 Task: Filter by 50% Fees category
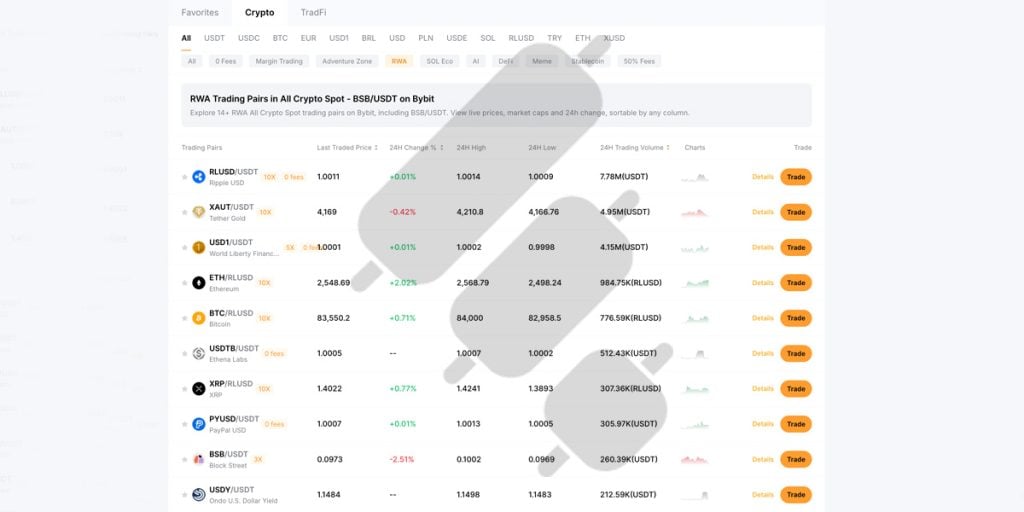tap(639, 61)
